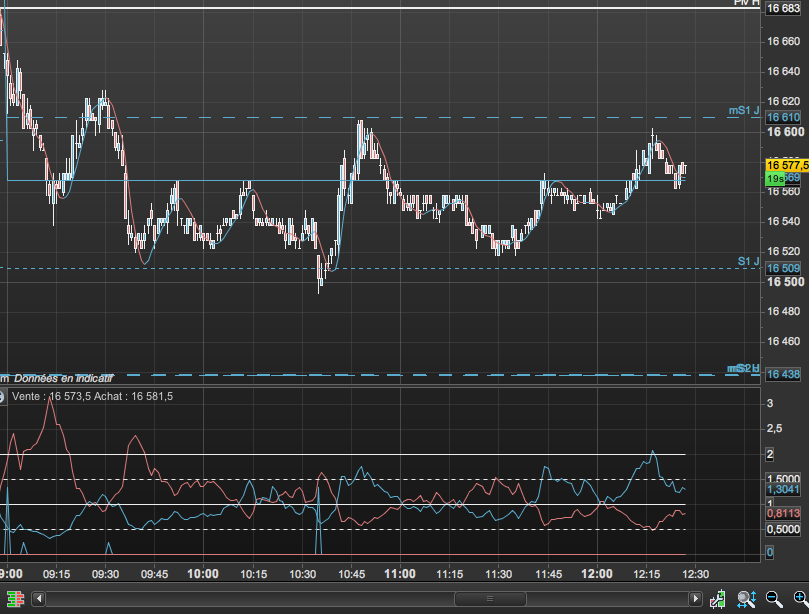Screen dimensions: 809x614
Task: Click the 16 438 pivot price tag
Action: point(783,375)
